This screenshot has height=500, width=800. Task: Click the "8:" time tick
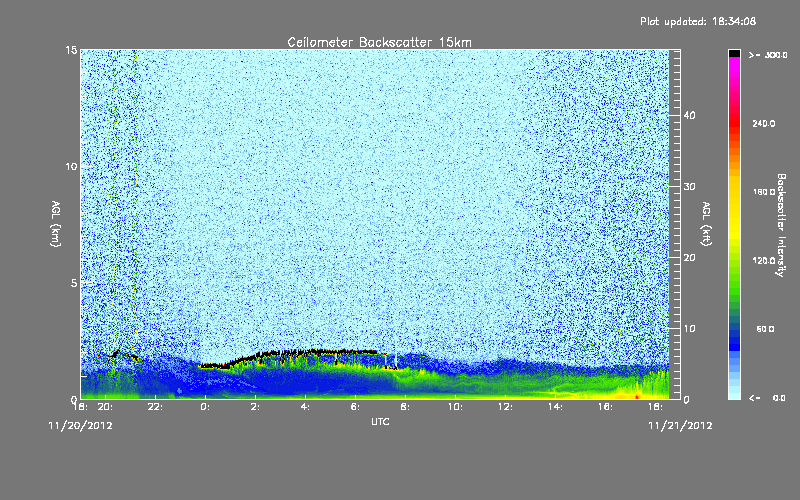405,407
